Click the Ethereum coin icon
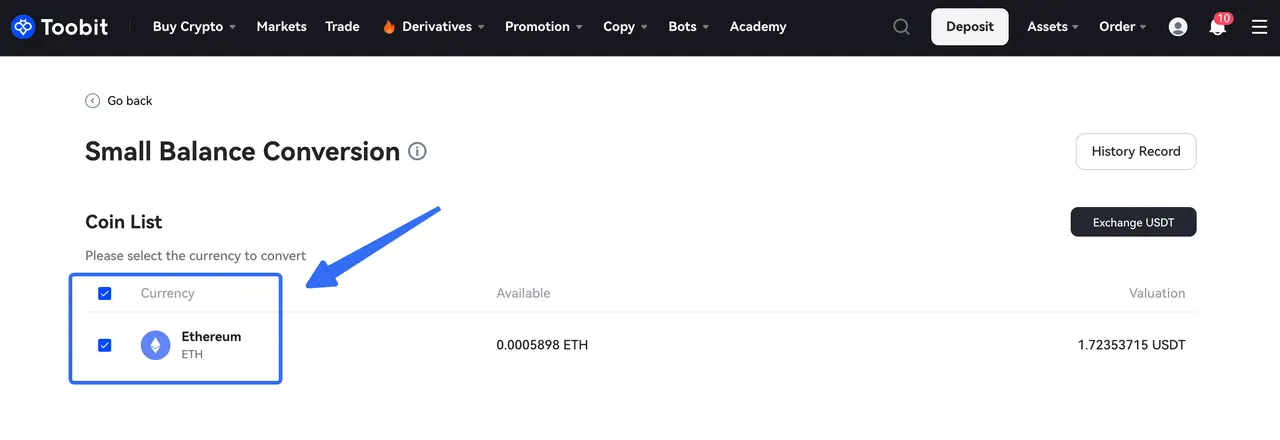This screenshot has width=1280, height=440. [155, 345]
